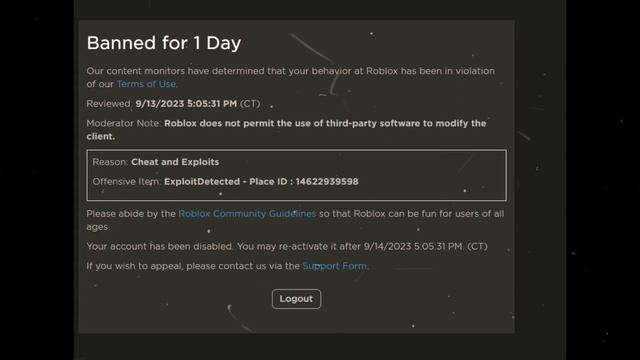
Task: Click the Banned for 1 Day heading
Action: 164,43
